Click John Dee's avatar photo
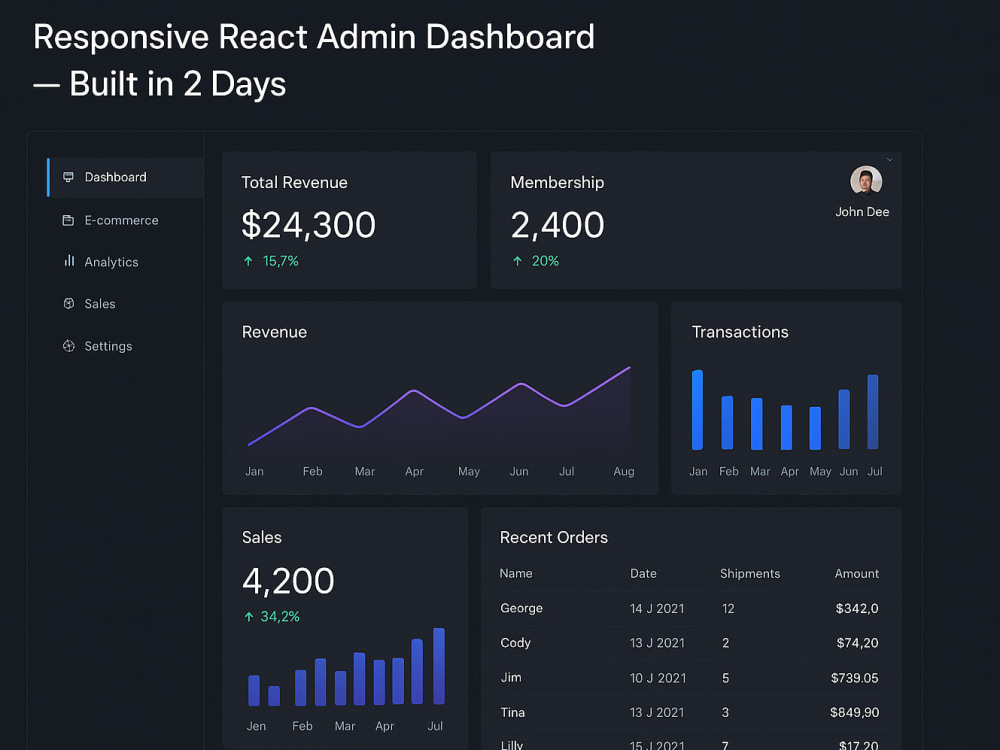The width and height of the screenshot is (1000, 750). (866, 180)
